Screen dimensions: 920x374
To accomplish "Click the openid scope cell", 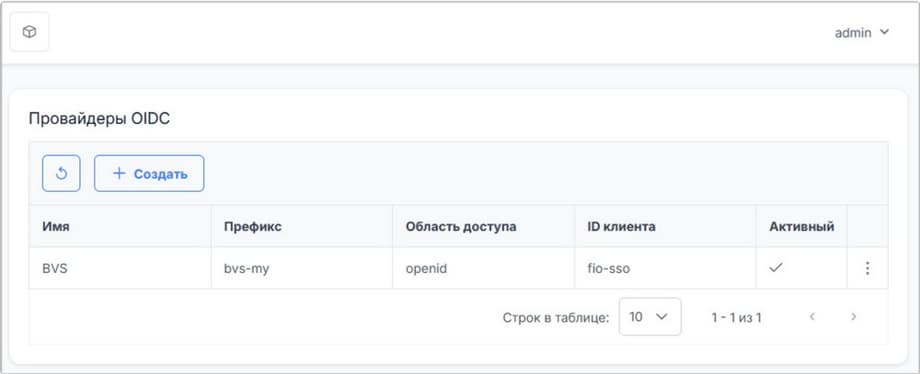I will (483, 269).
